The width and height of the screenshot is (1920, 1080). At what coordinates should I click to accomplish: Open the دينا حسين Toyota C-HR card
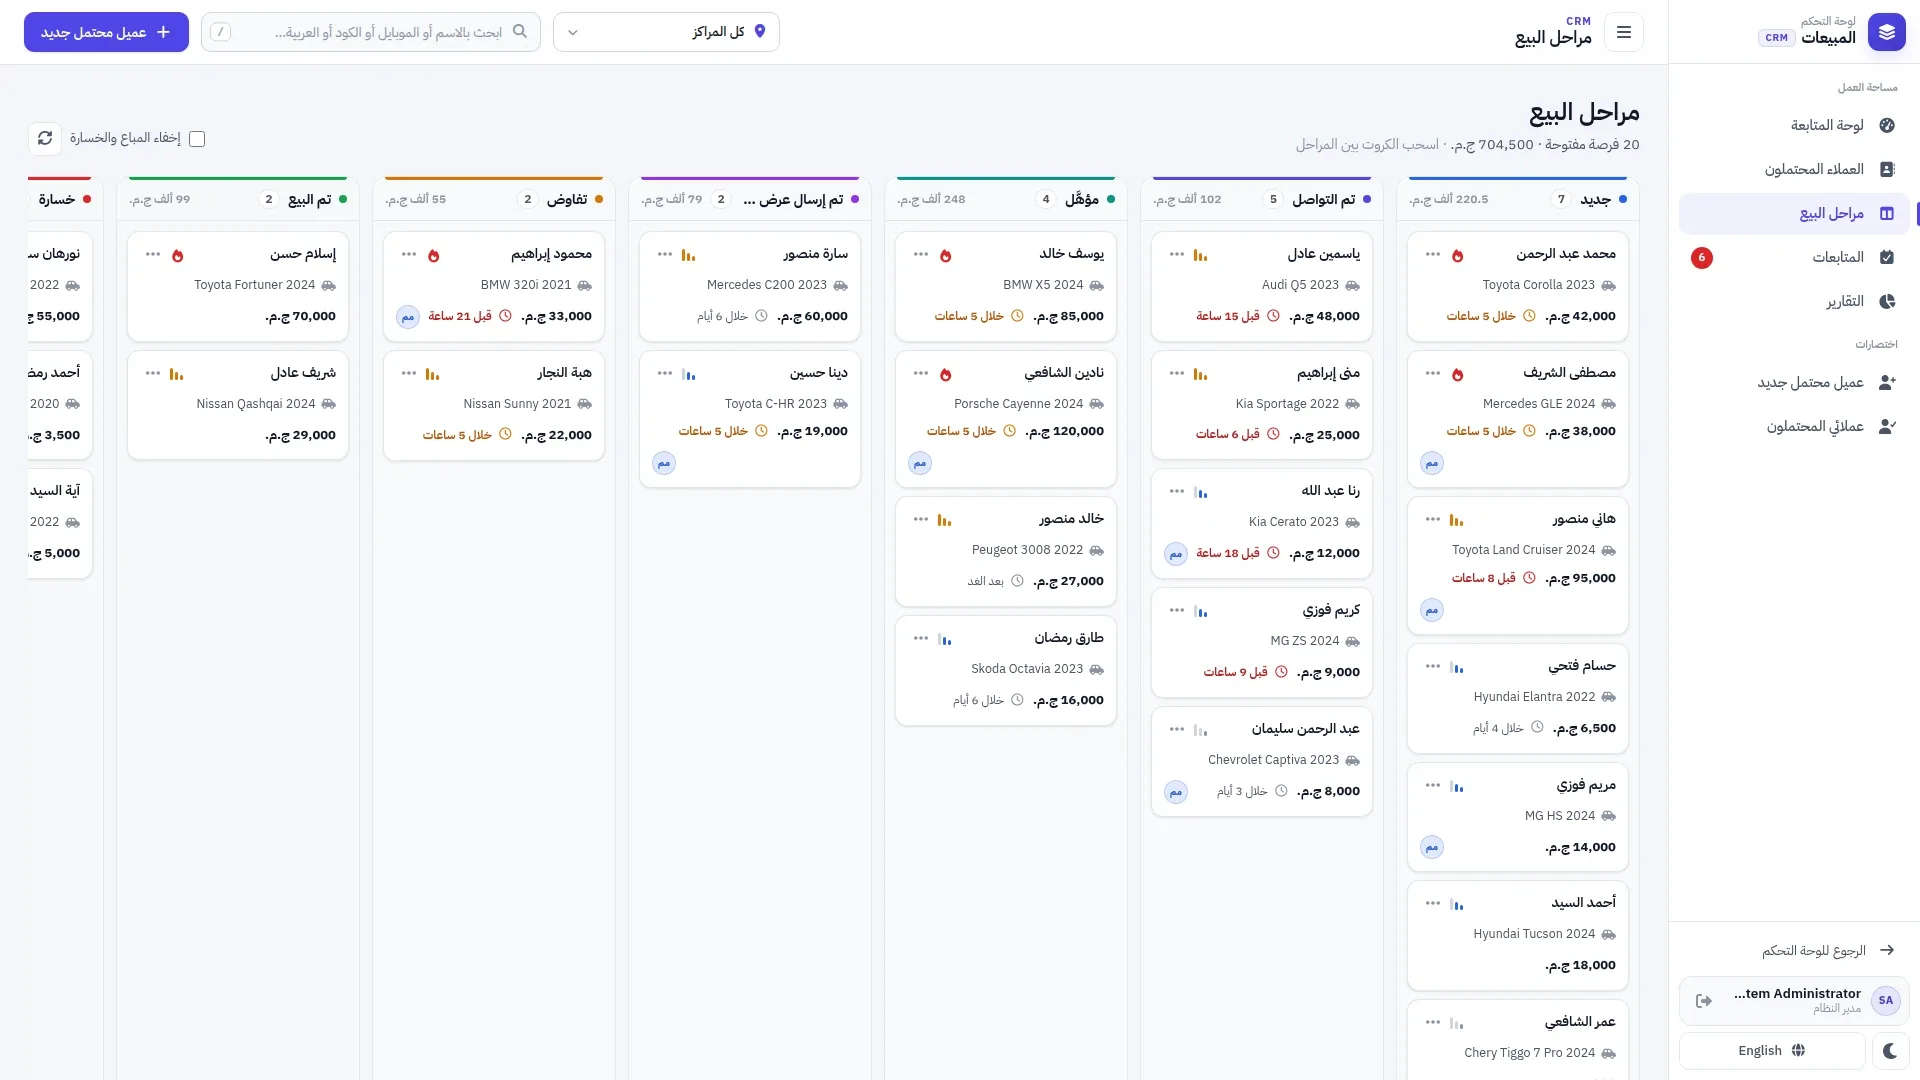(x=750, y=419)
